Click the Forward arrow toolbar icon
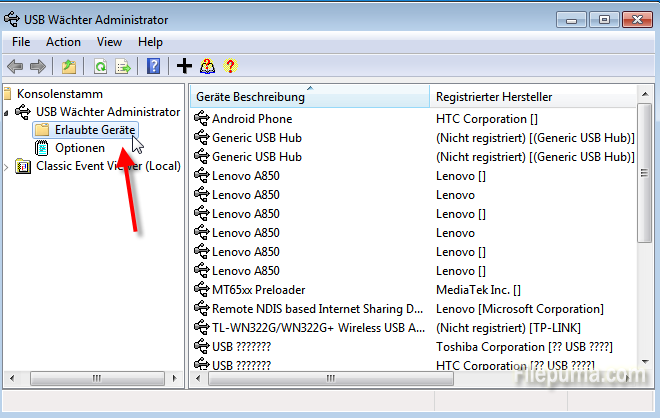 (38, 66)
